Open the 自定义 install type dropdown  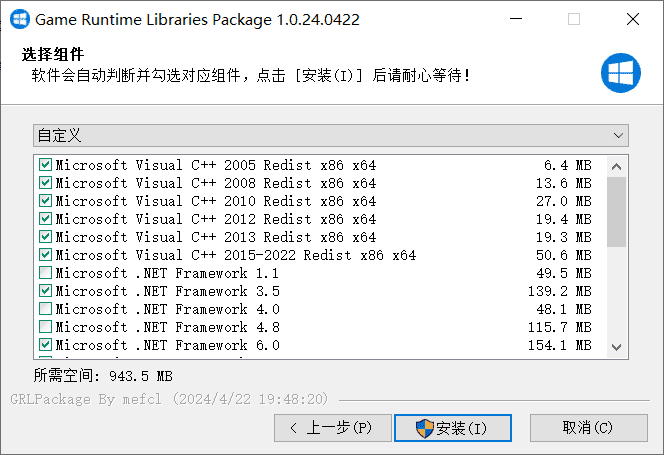(330, 135)
